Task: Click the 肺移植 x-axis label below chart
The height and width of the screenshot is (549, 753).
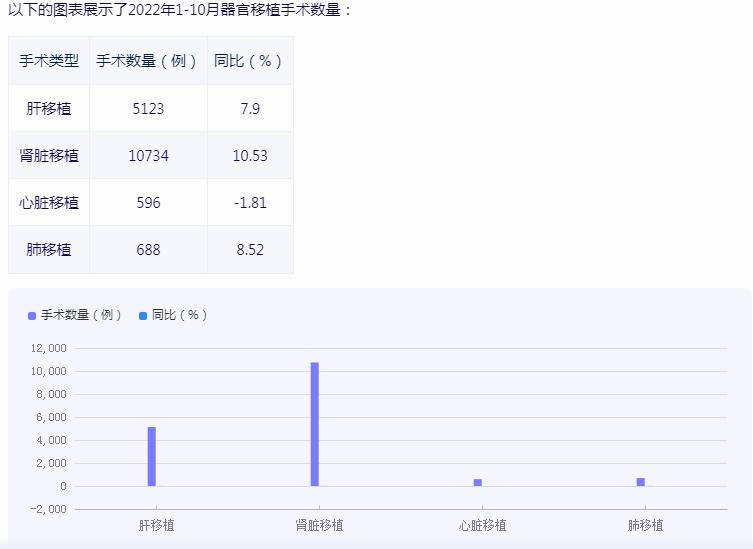Action: [x=645, y=525]
